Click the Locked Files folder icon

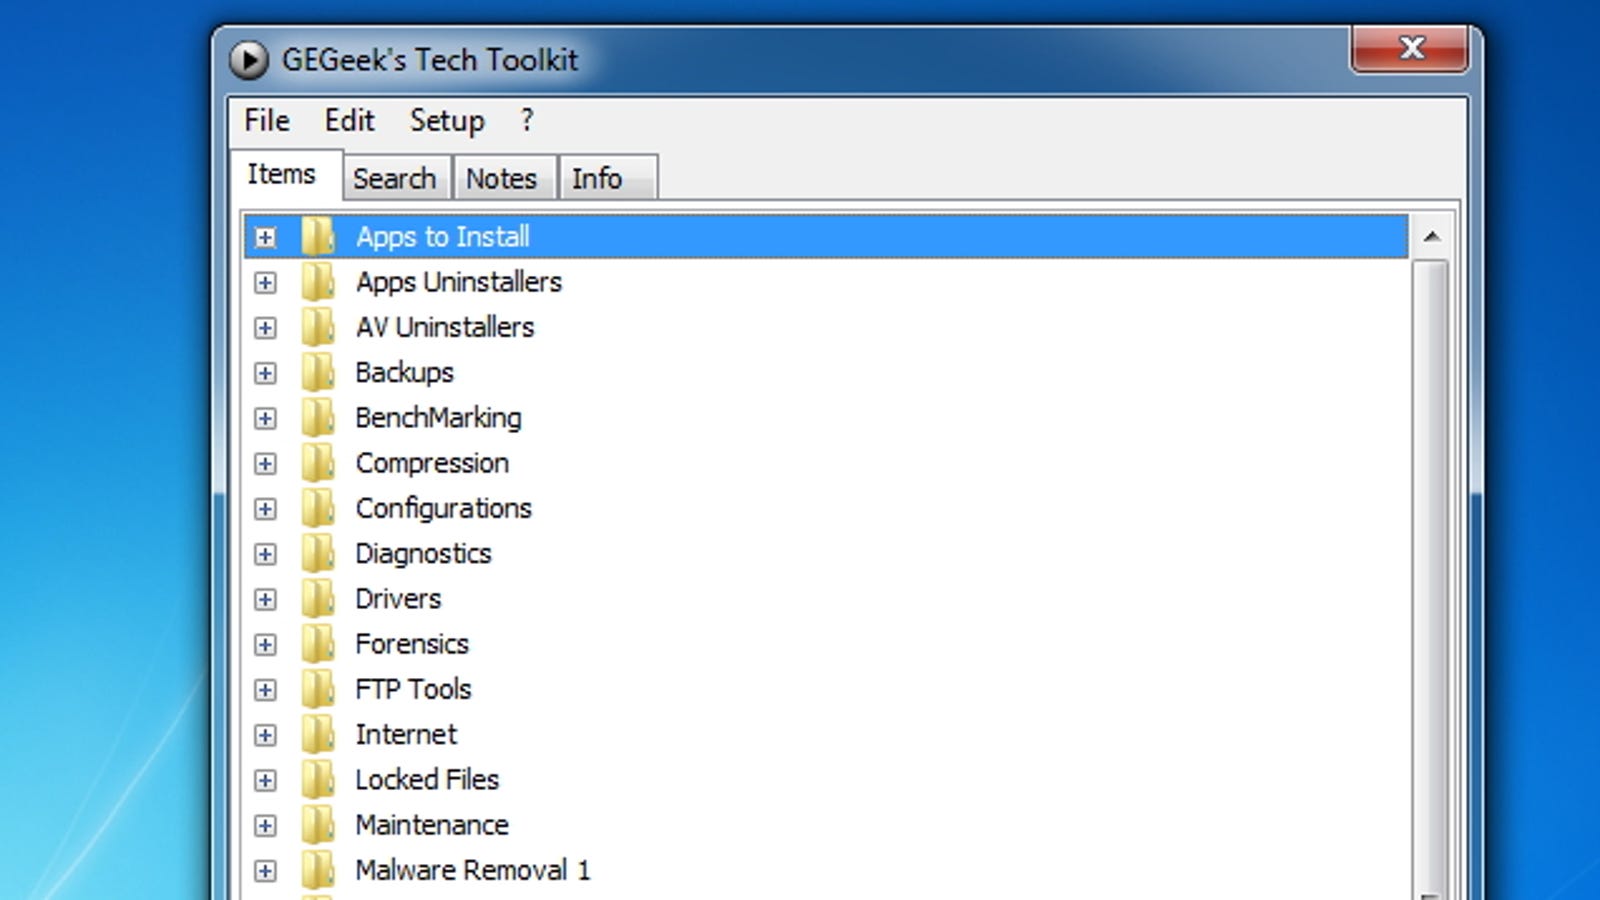point(318,780)
